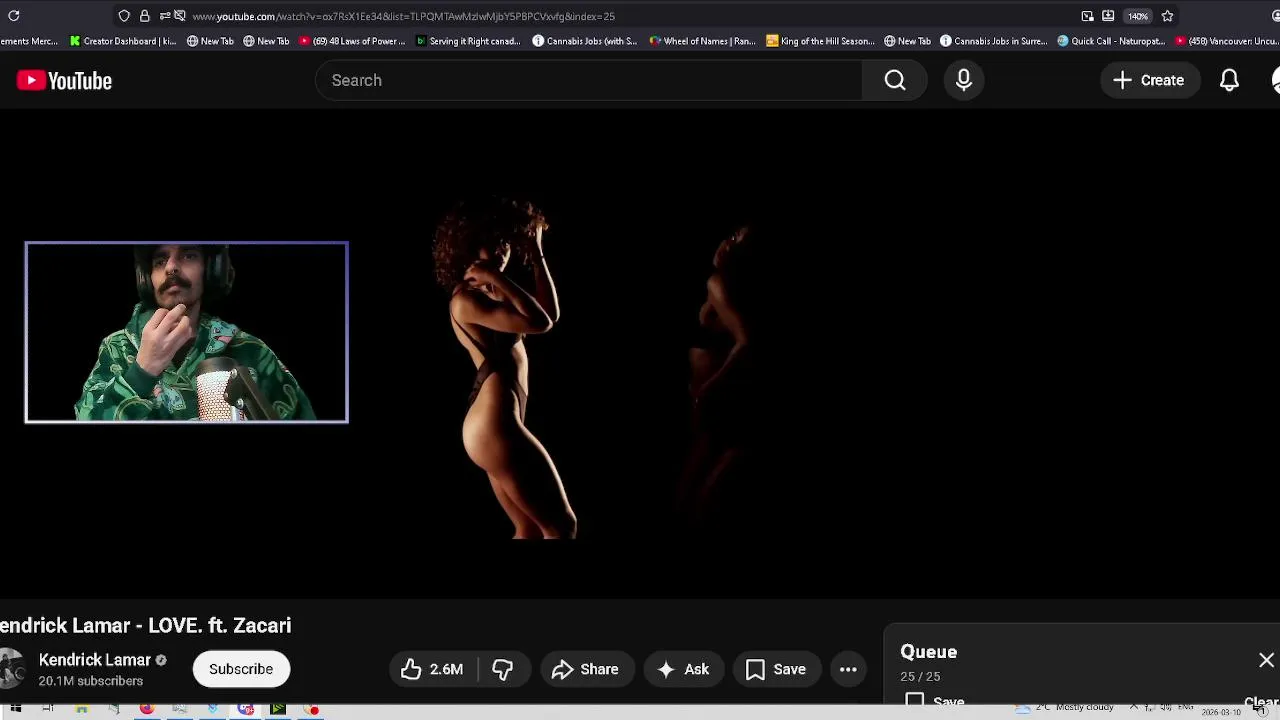
Task: Open the Kendrick Lamar channel name link
Action: coord(95,660)
